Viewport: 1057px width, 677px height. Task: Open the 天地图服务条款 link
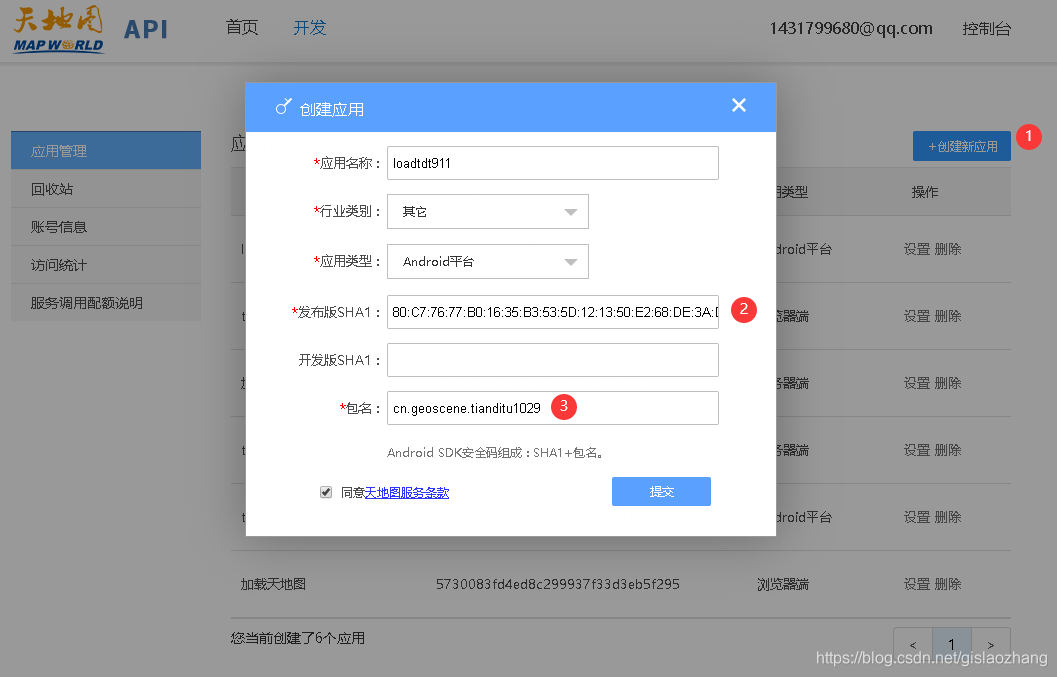coord(406,493)
